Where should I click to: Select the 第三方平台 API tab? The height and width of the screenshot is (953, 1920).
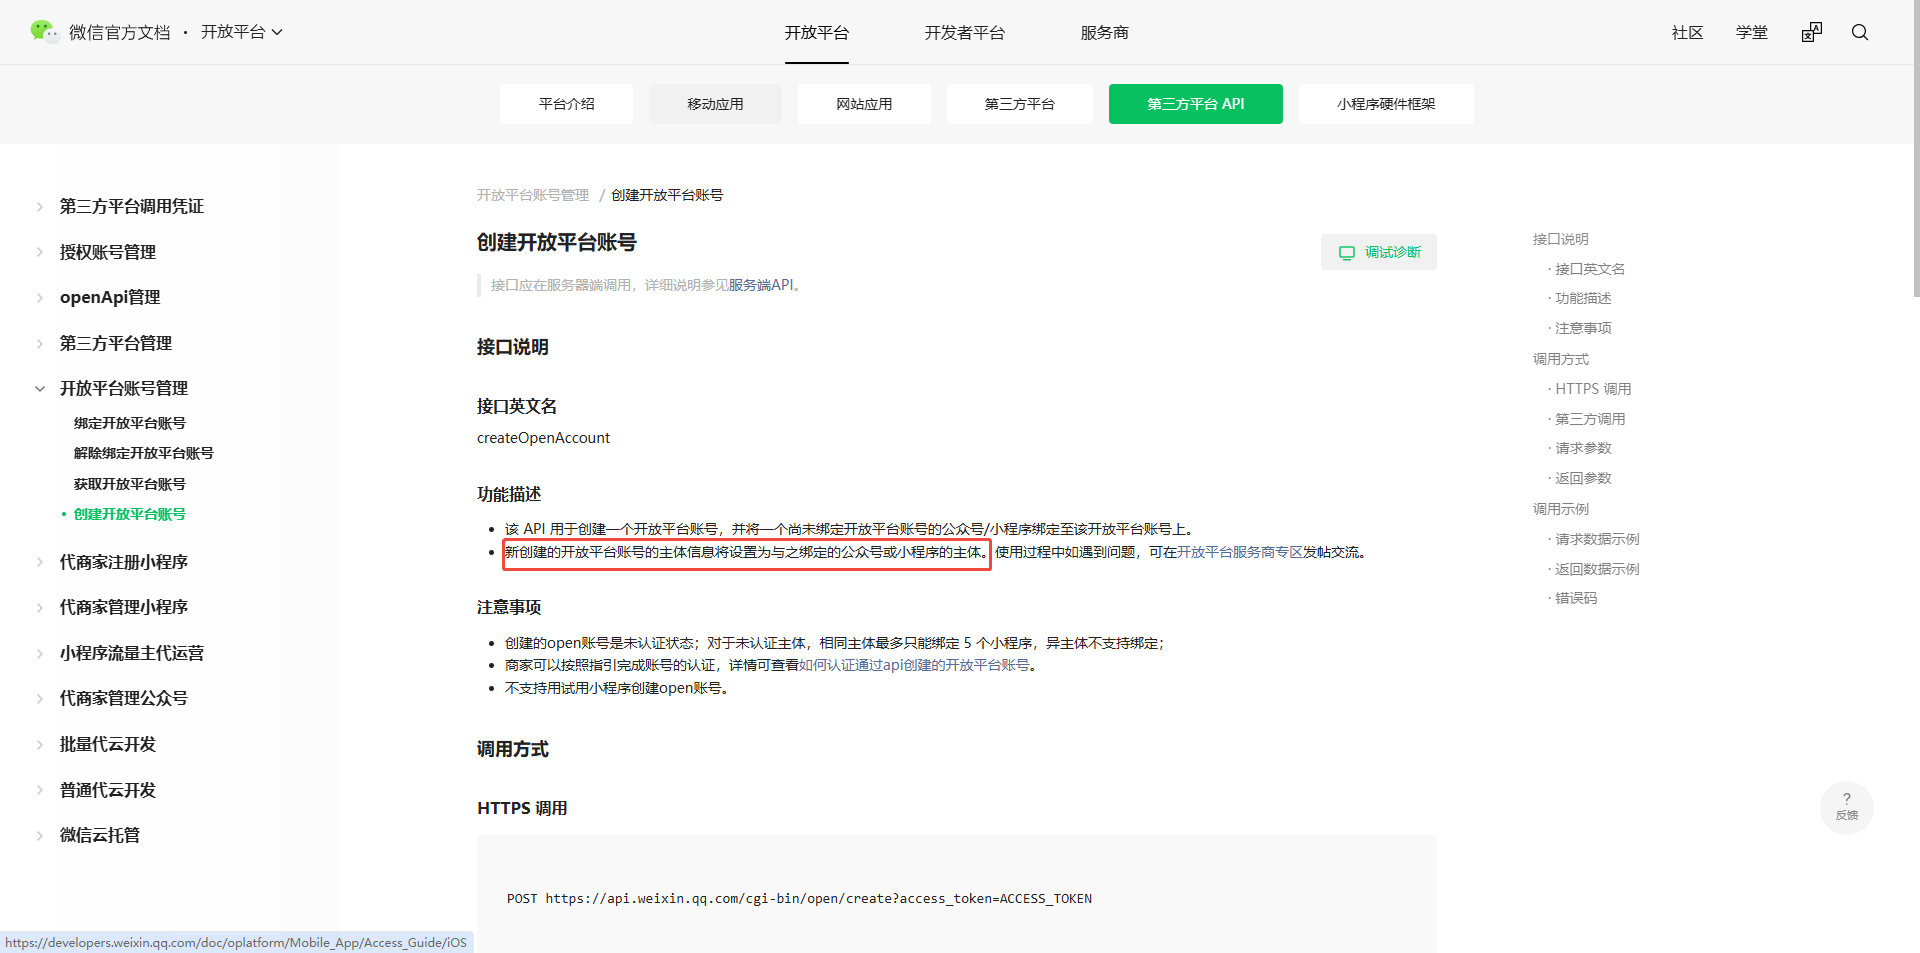[x=1196, y=104]
